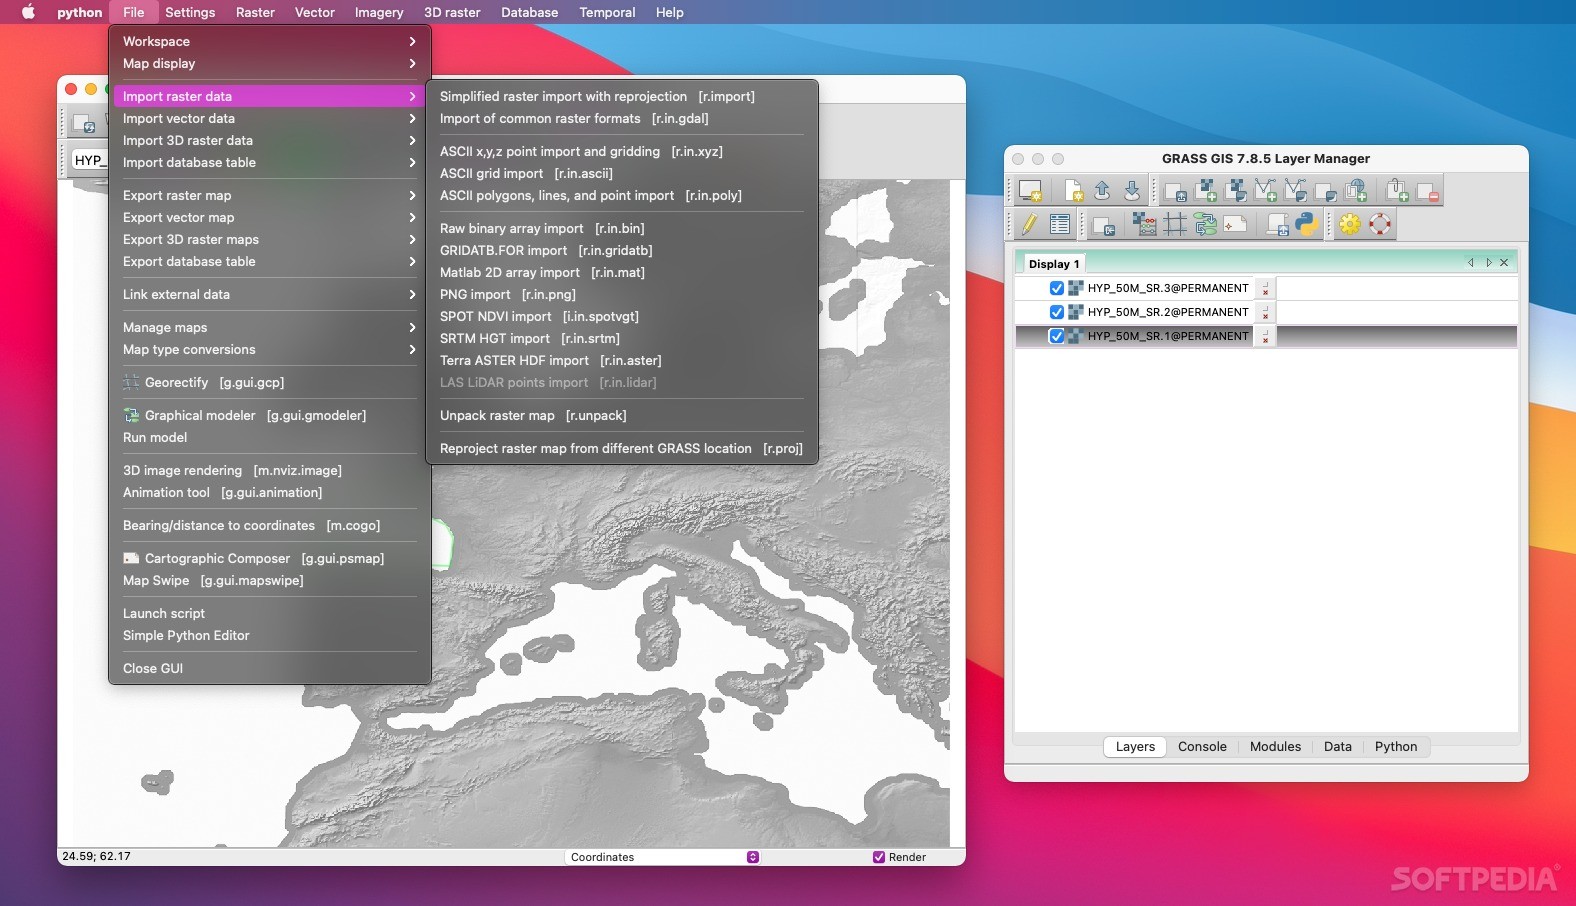Expand Export raster map submenu
Image resolution: width=1576 pixels, height=906 pixels.
click(x=266, y=195)
